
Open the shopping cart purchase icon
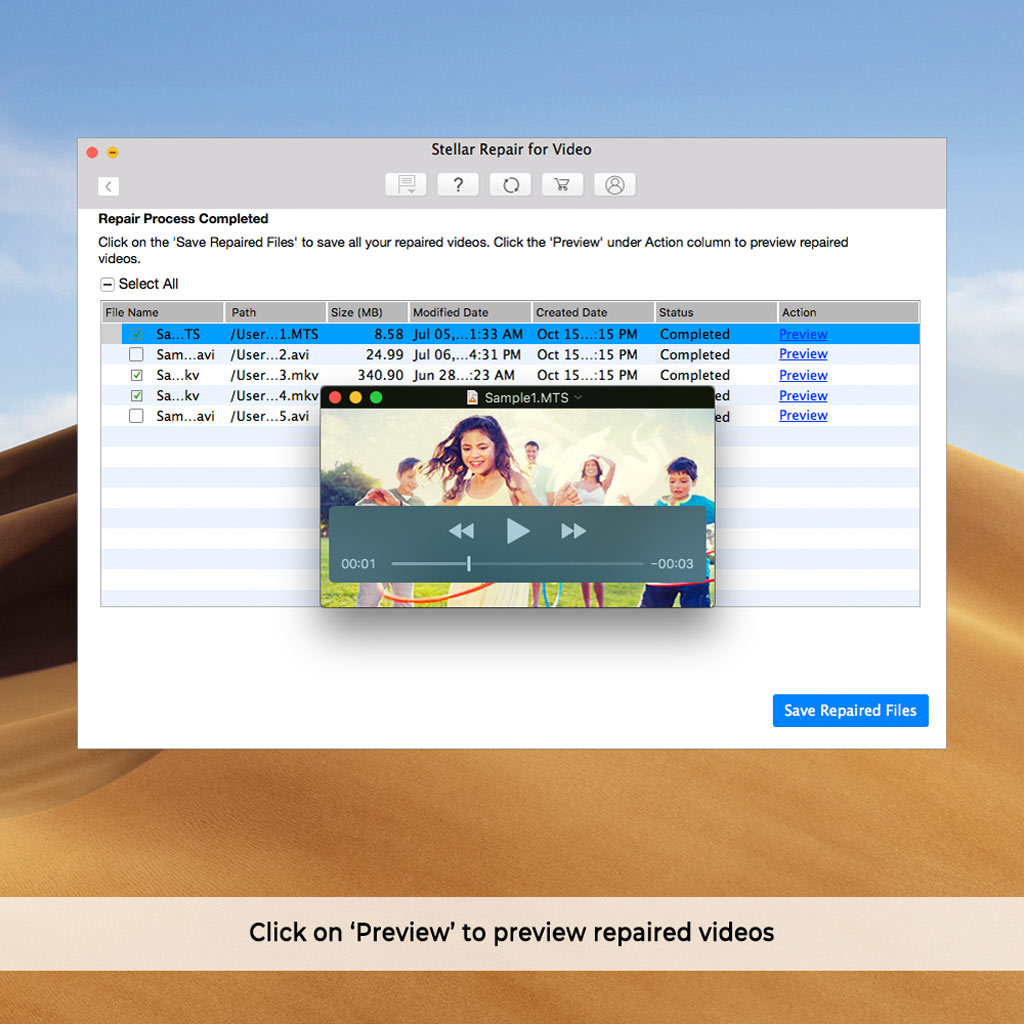562,185
